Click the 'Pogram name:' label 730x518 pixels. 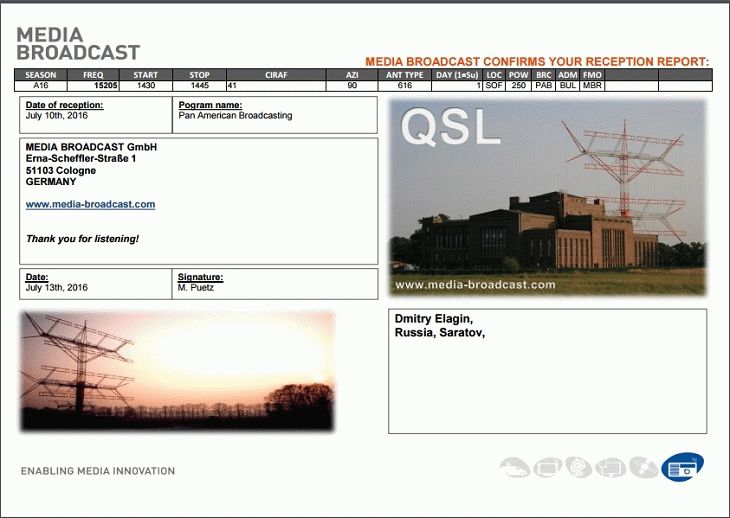210,105
